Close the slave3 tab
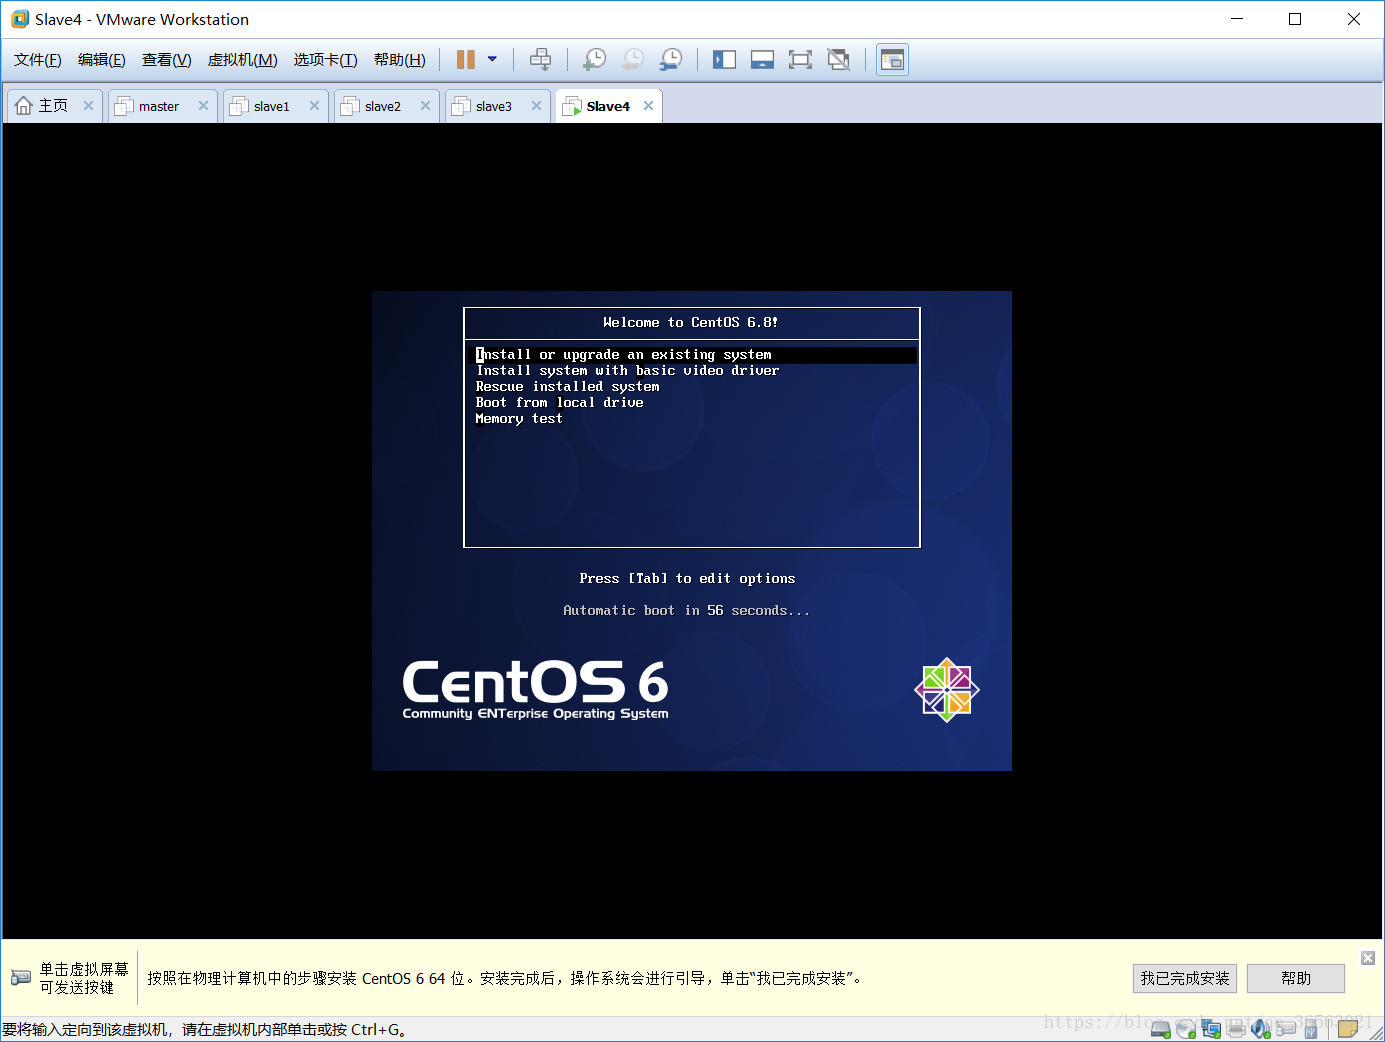 pyautogui.click(x=537, y=106)
